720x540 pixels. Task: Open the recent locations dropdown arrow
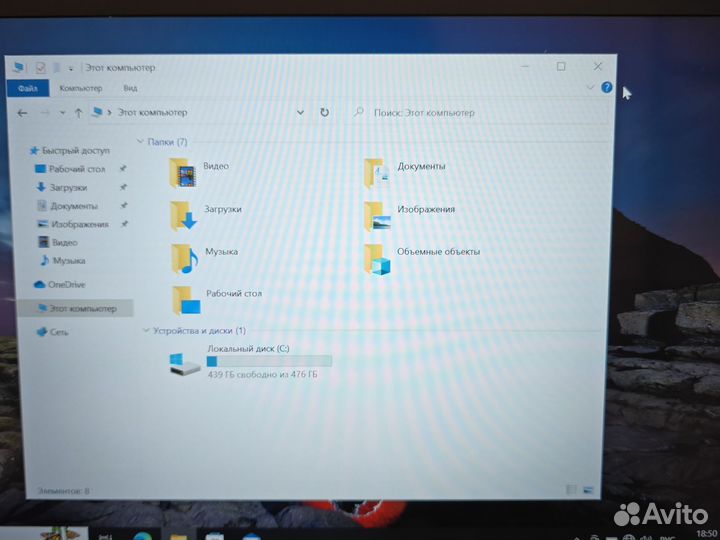(63, 113)
